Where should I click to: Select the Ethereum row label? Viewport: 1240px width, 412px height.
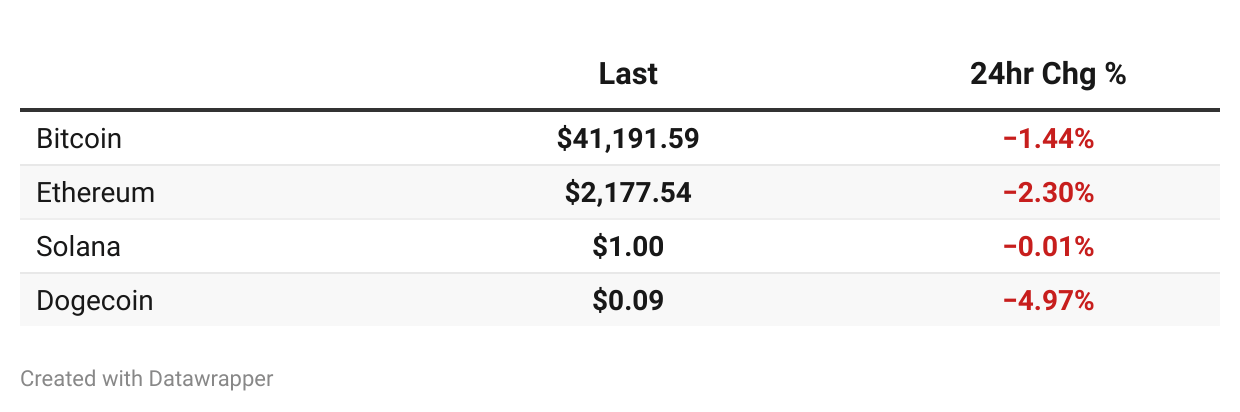tap(96, 193)
